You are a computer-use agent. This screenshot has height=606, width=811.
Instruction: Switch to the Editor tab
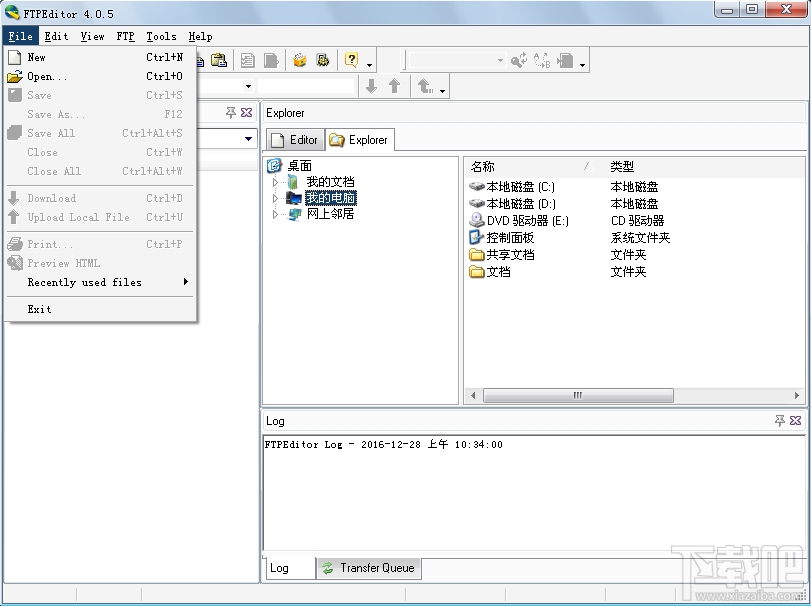point(295,140)
